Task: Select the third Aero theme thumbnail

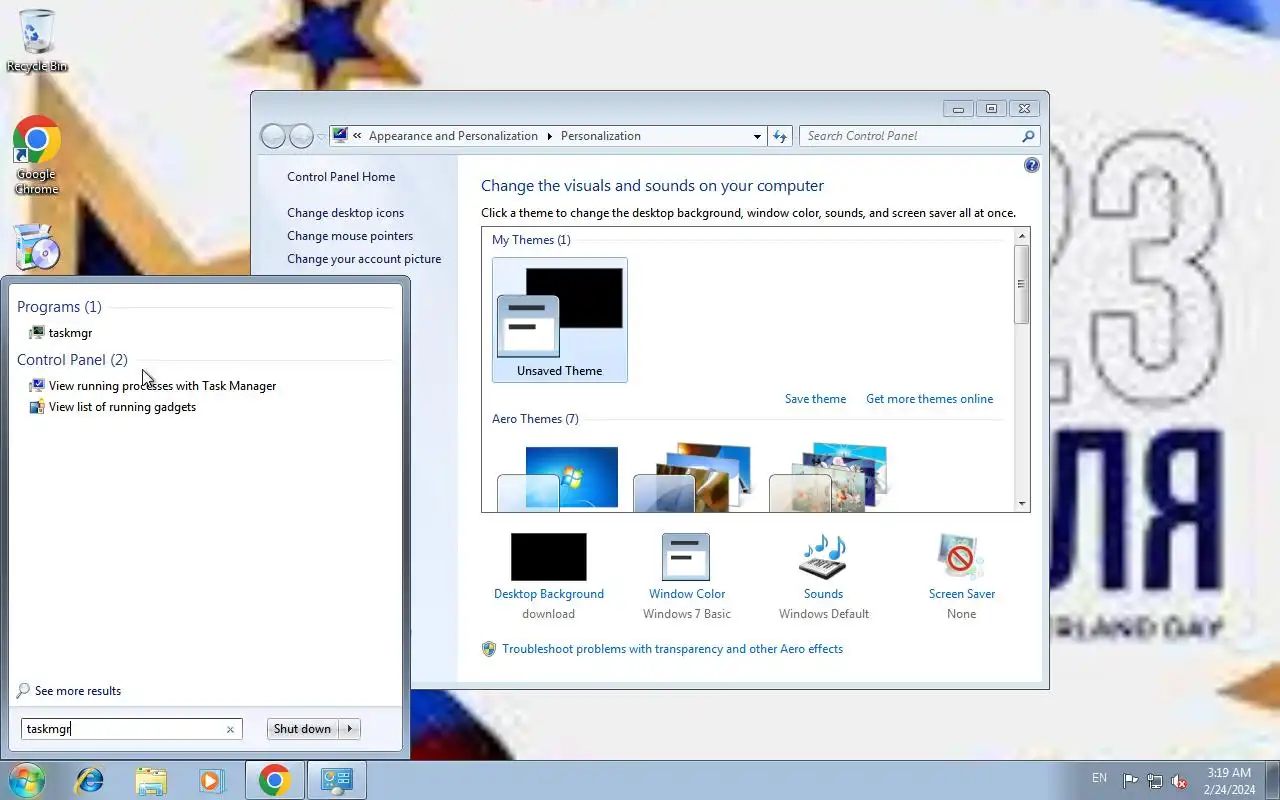Action: point(829,478)
